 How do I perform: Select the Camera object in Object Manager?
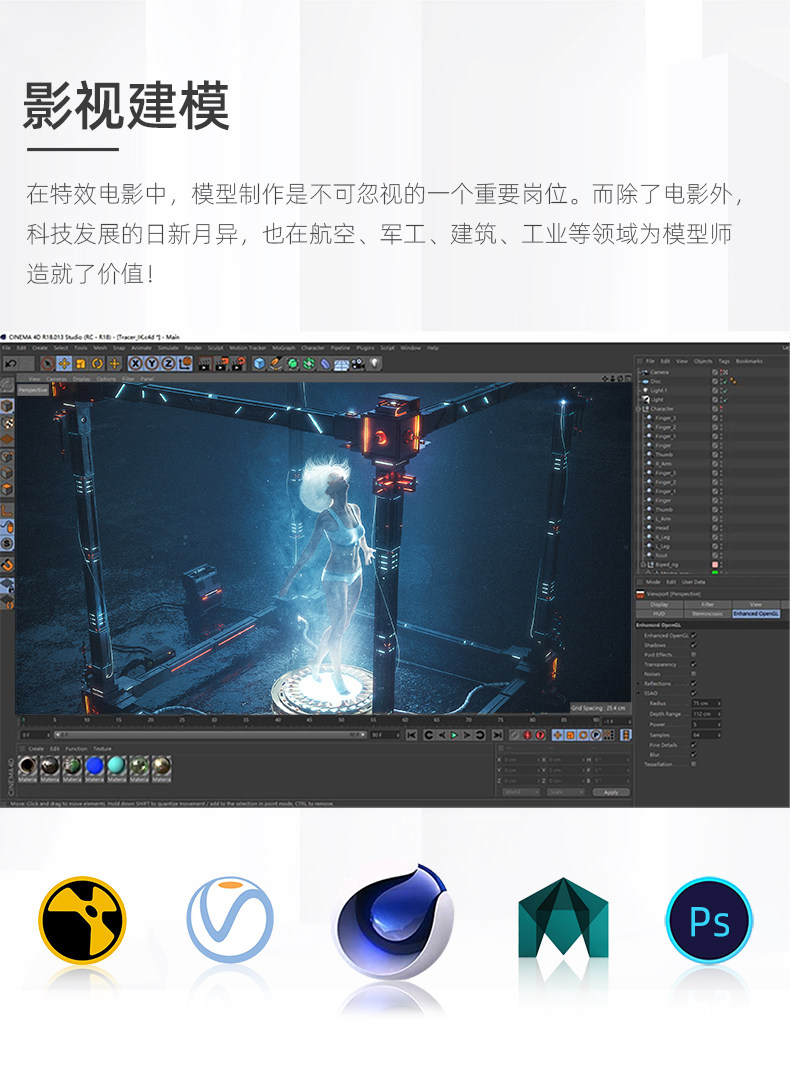click(x=659, y=372)
